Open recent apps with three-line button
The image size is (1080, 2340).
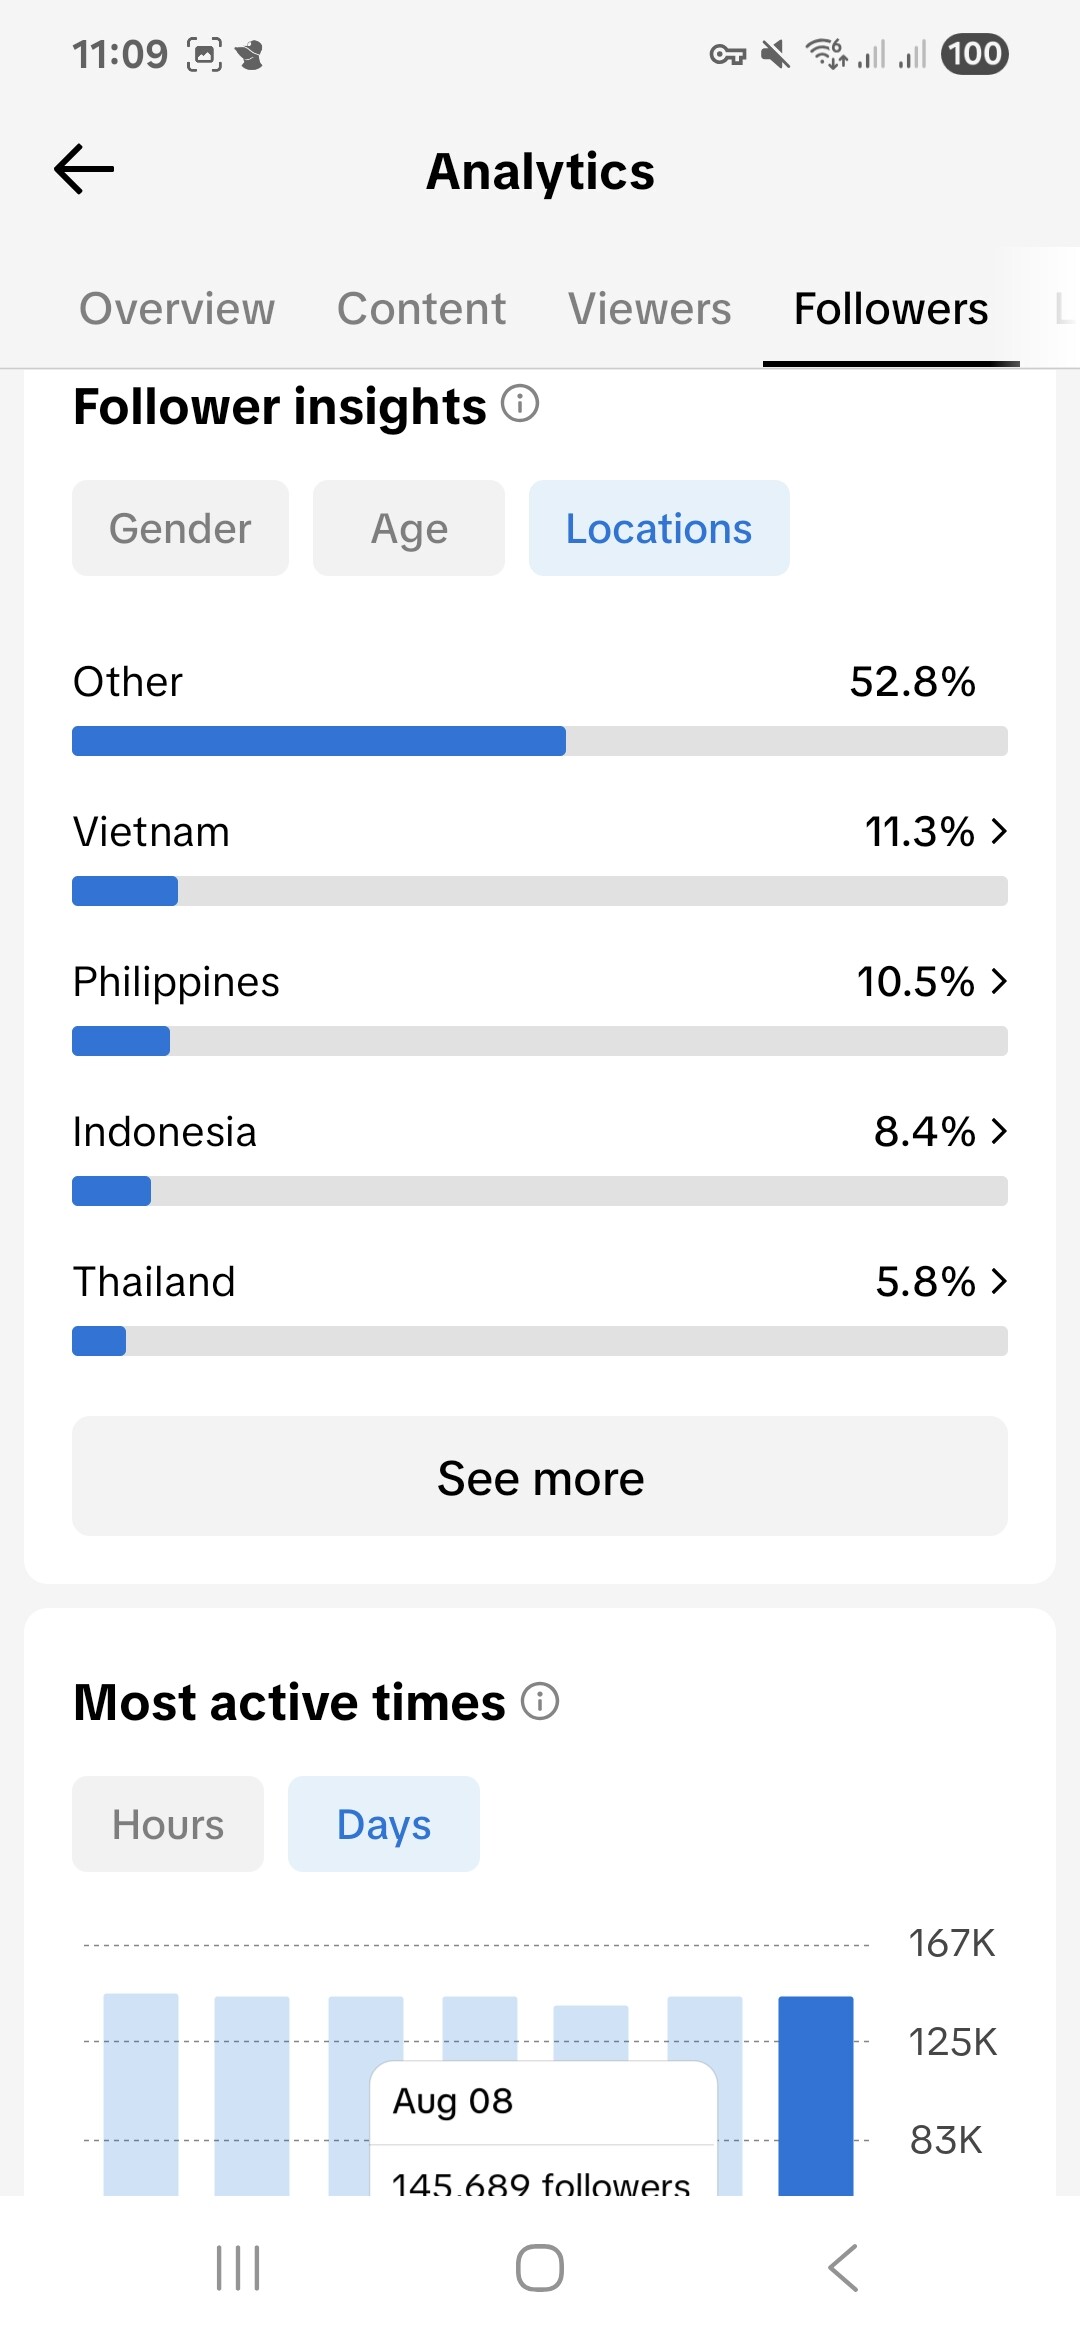pyautogui.click(x=238, y=2267)
